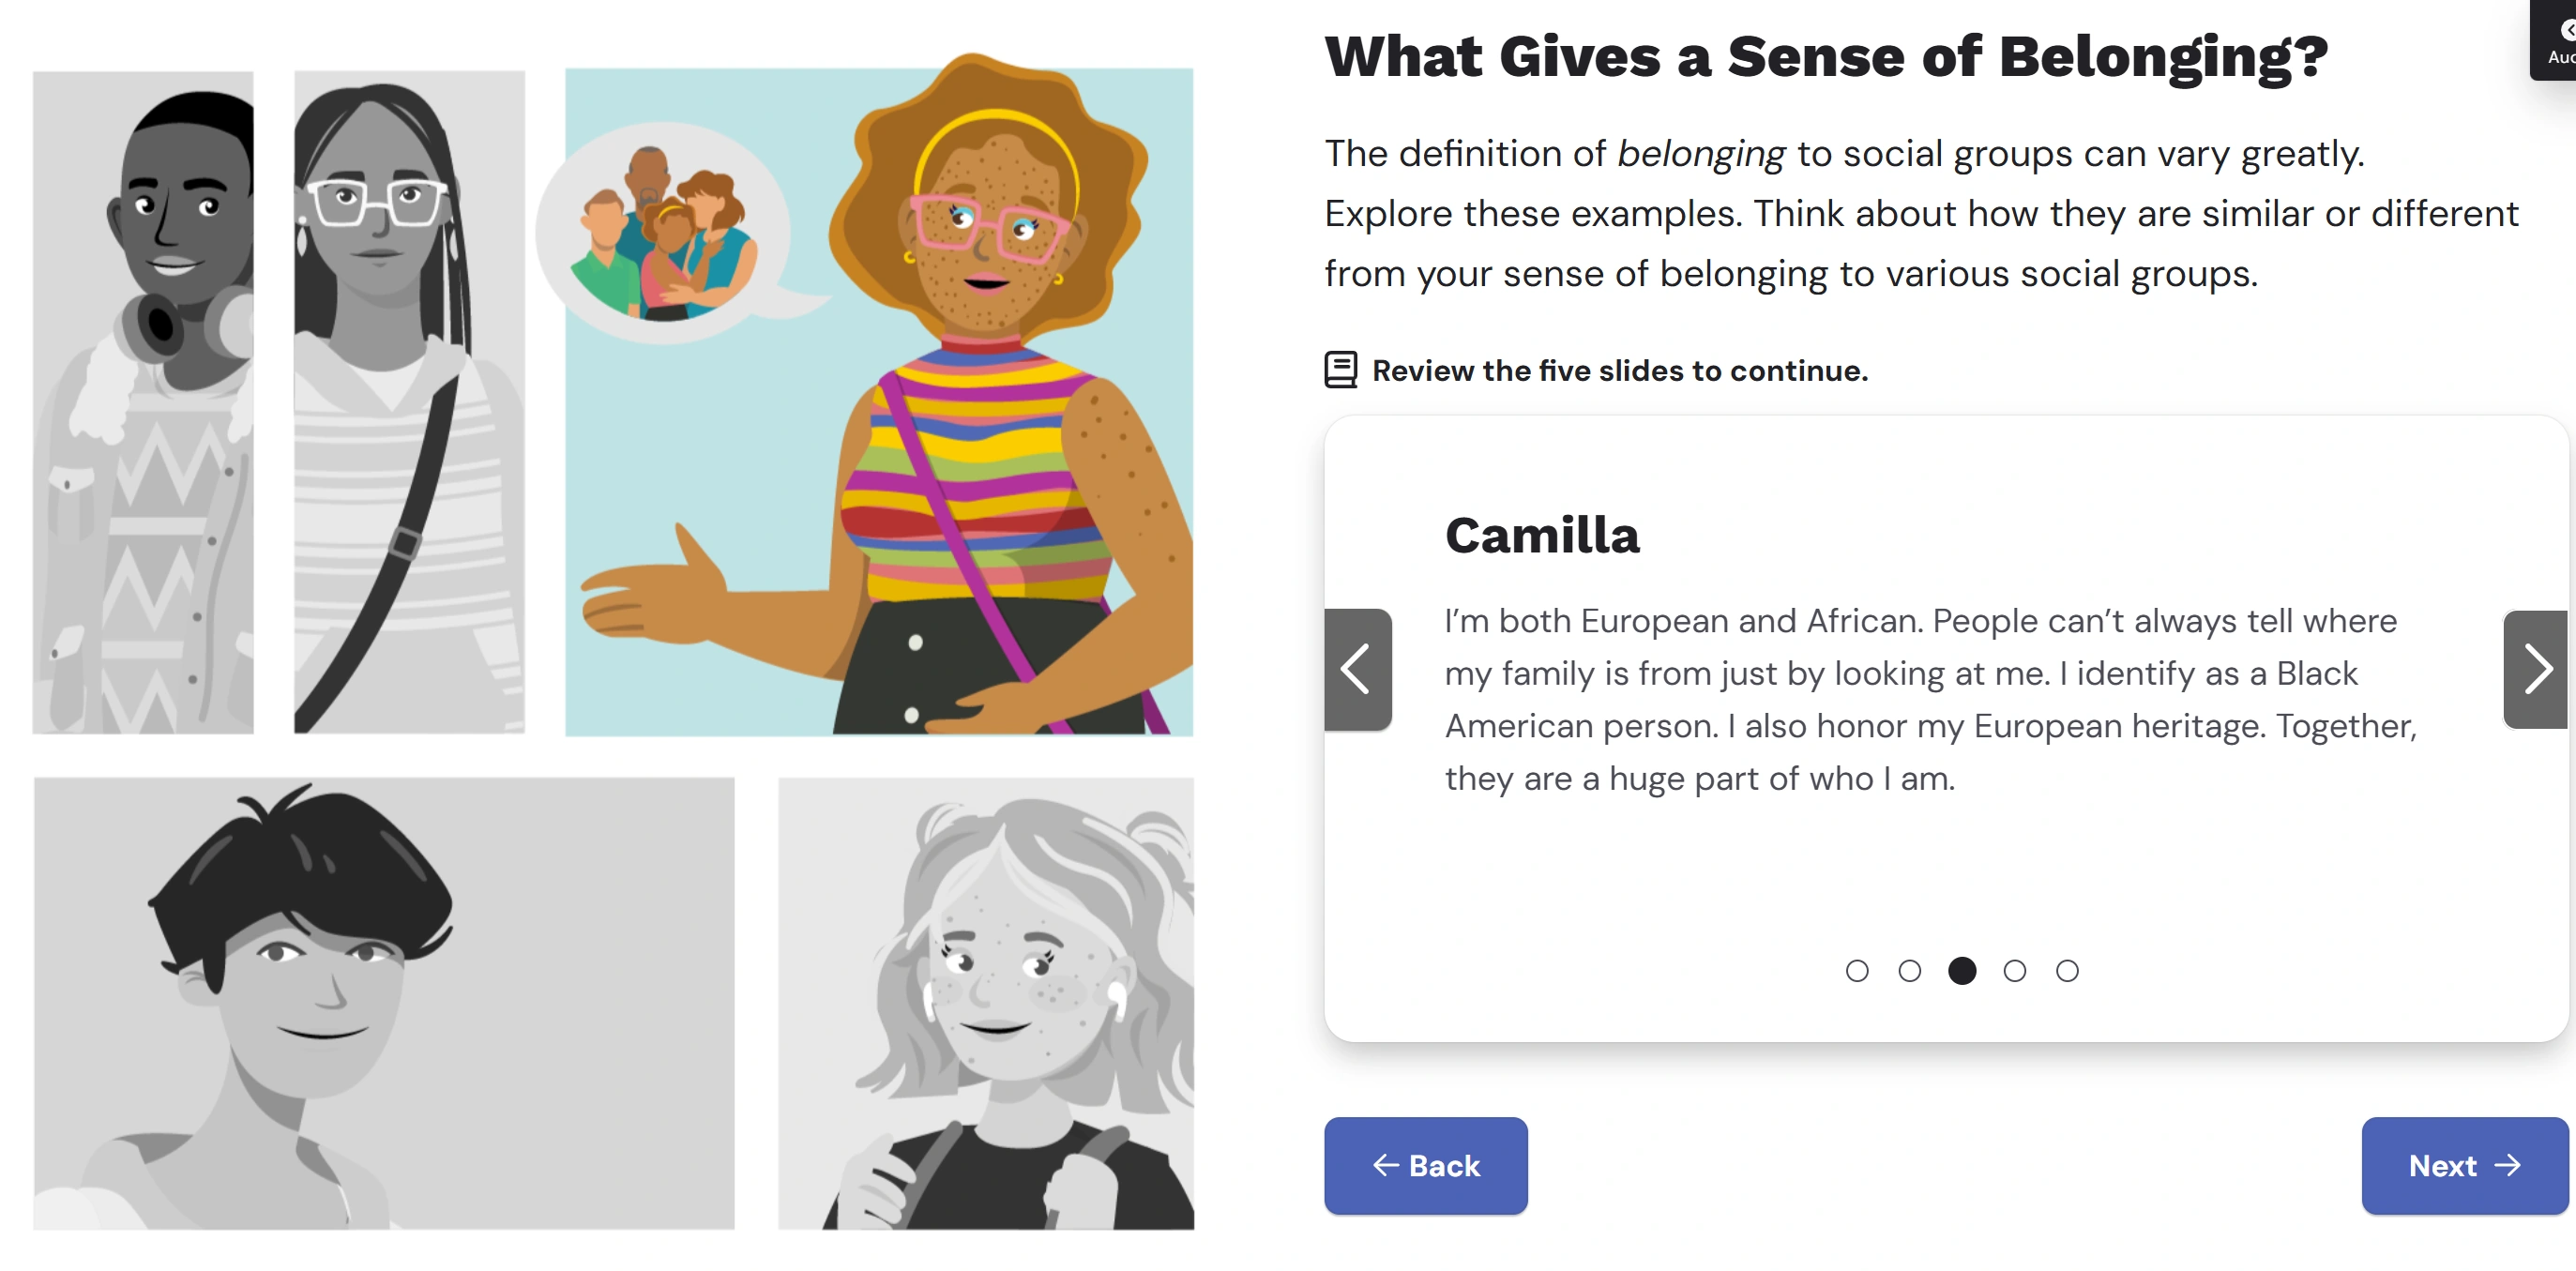Click the filled third slide indicator dot
The height and width of the screenshot is (1271, 2576).
tap(1962, 971)
